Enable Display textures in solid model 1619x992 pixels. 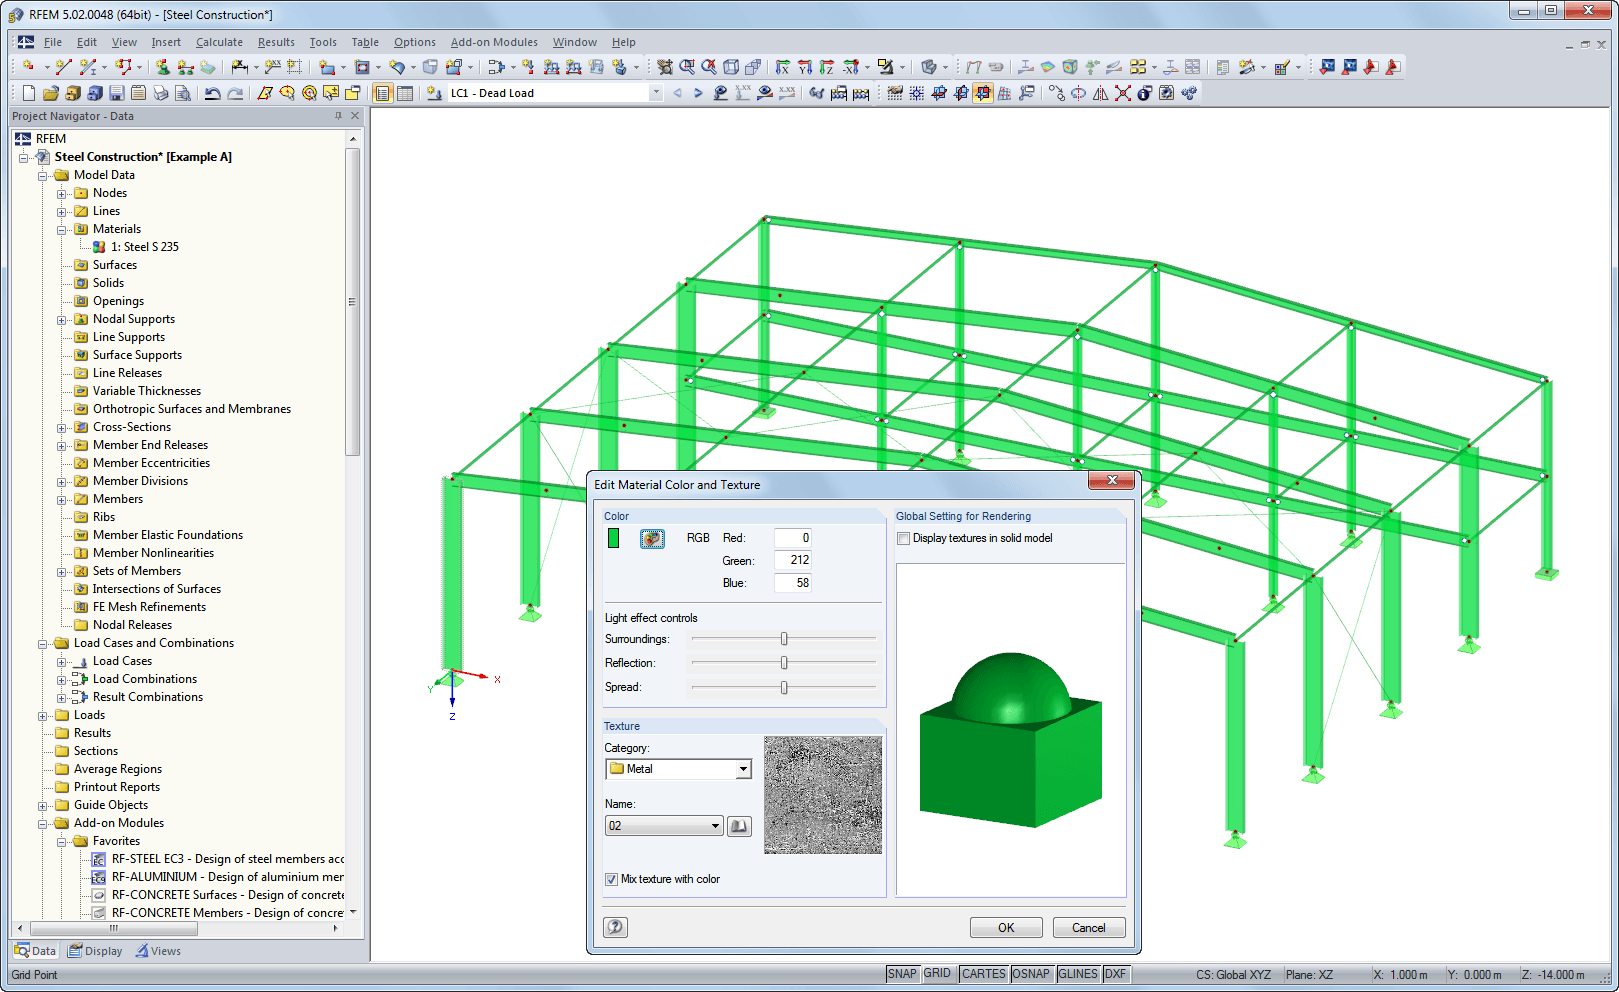904,538
